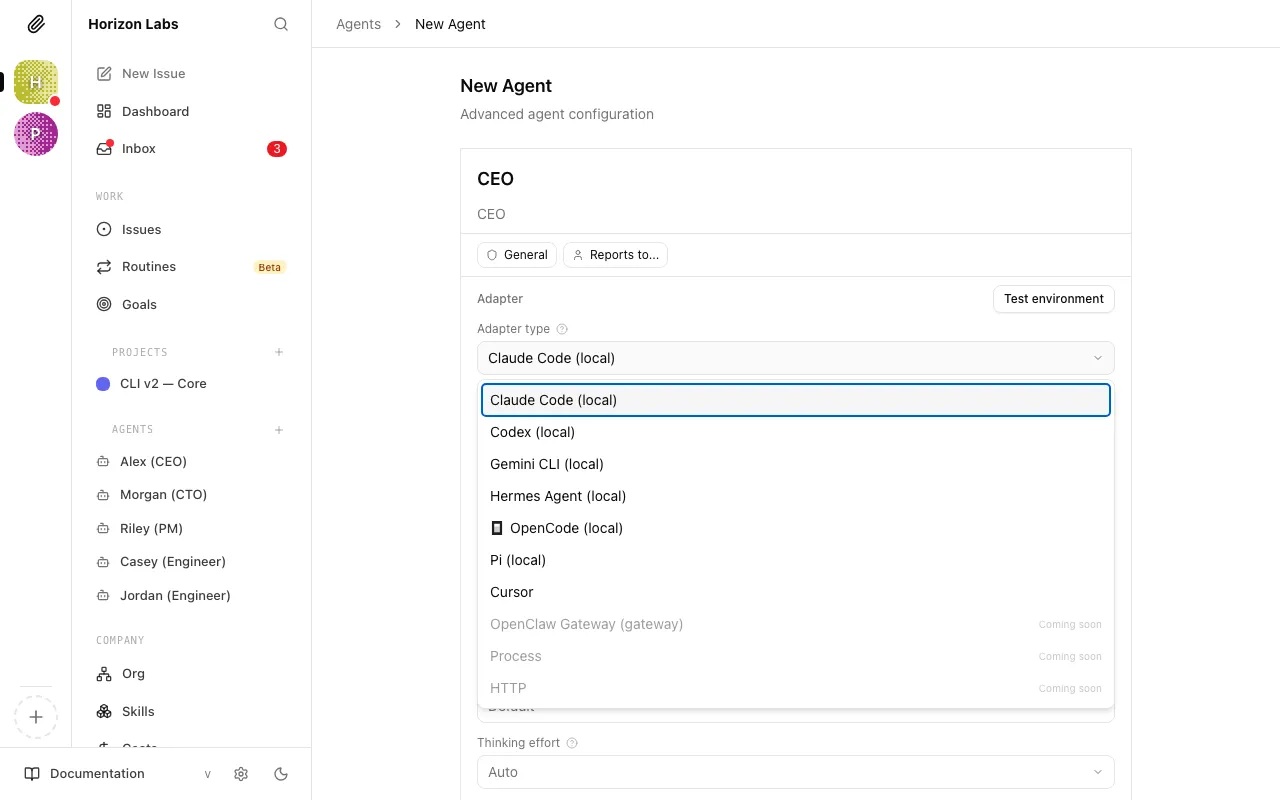This screenshot has height=800, width=1280.
Task: Open Morgan (CTO) agent
Action: point(191,495)
